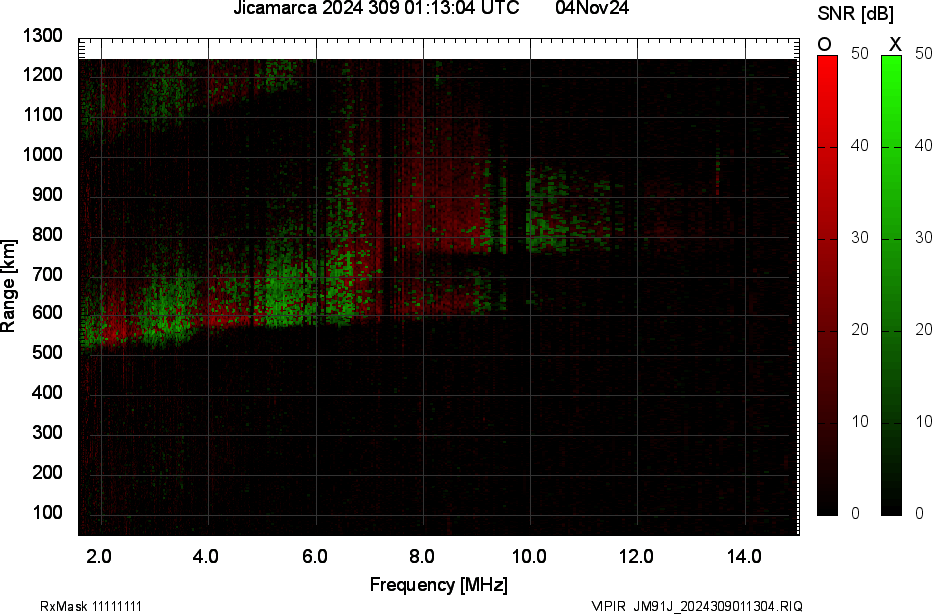The image size is (932, 614).
Task: Click the green X-mode SNR color bar
Action: pyautogui.click(x=891, y=285)
